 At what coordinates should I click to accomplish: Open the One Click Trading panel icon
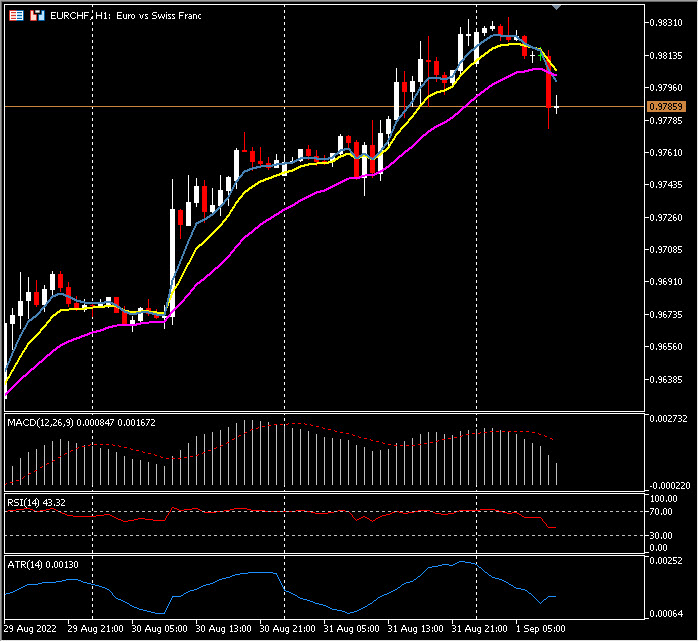tap(17, 16)
